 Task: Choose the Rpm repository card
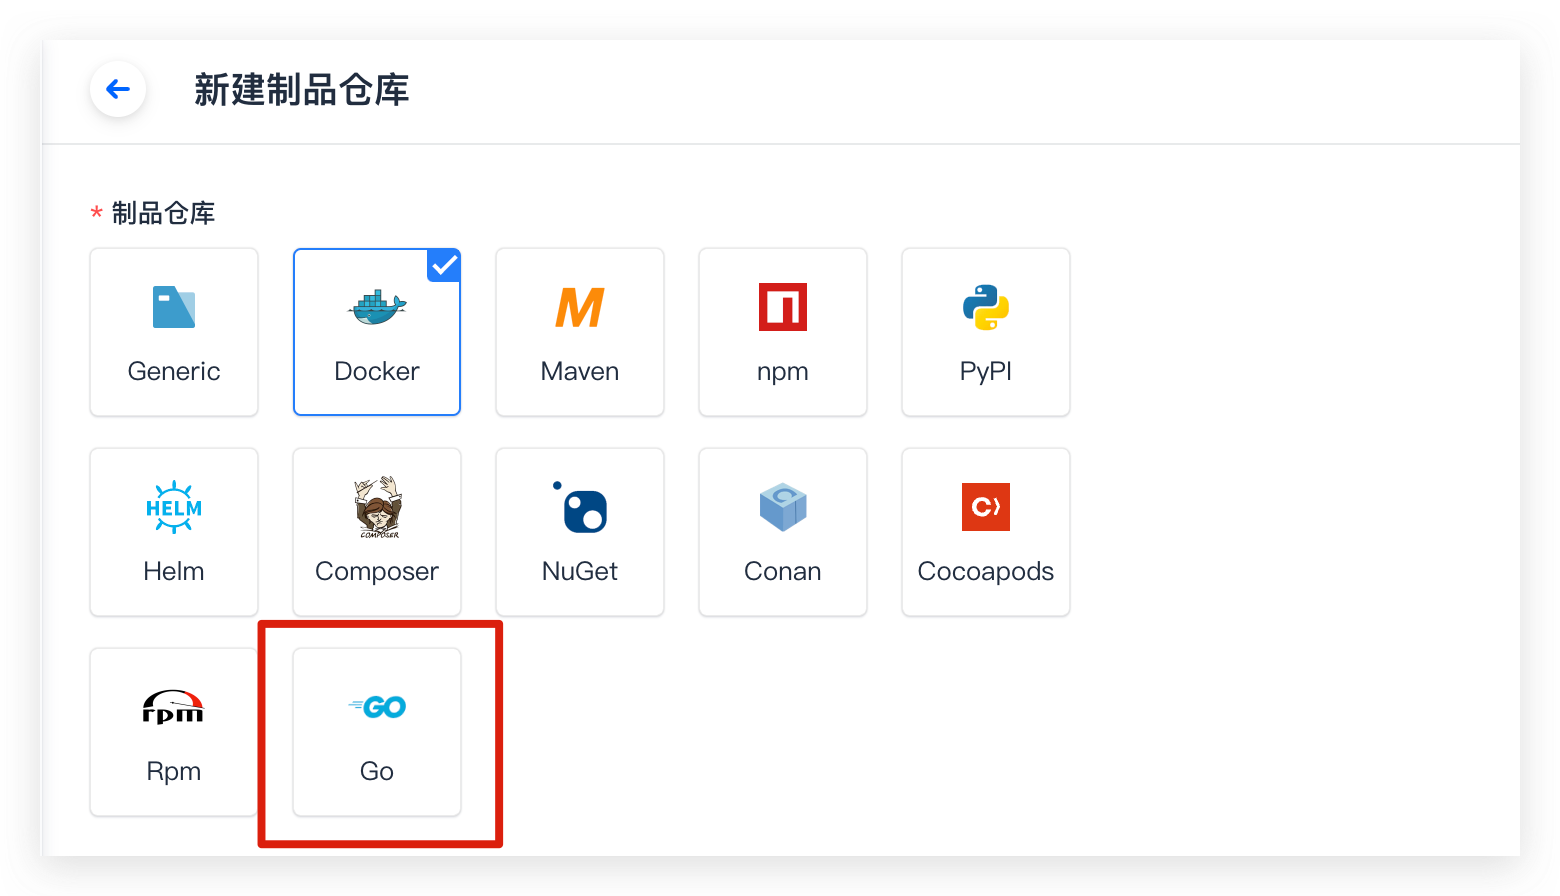pyautogui.click(x=174, y=732)
